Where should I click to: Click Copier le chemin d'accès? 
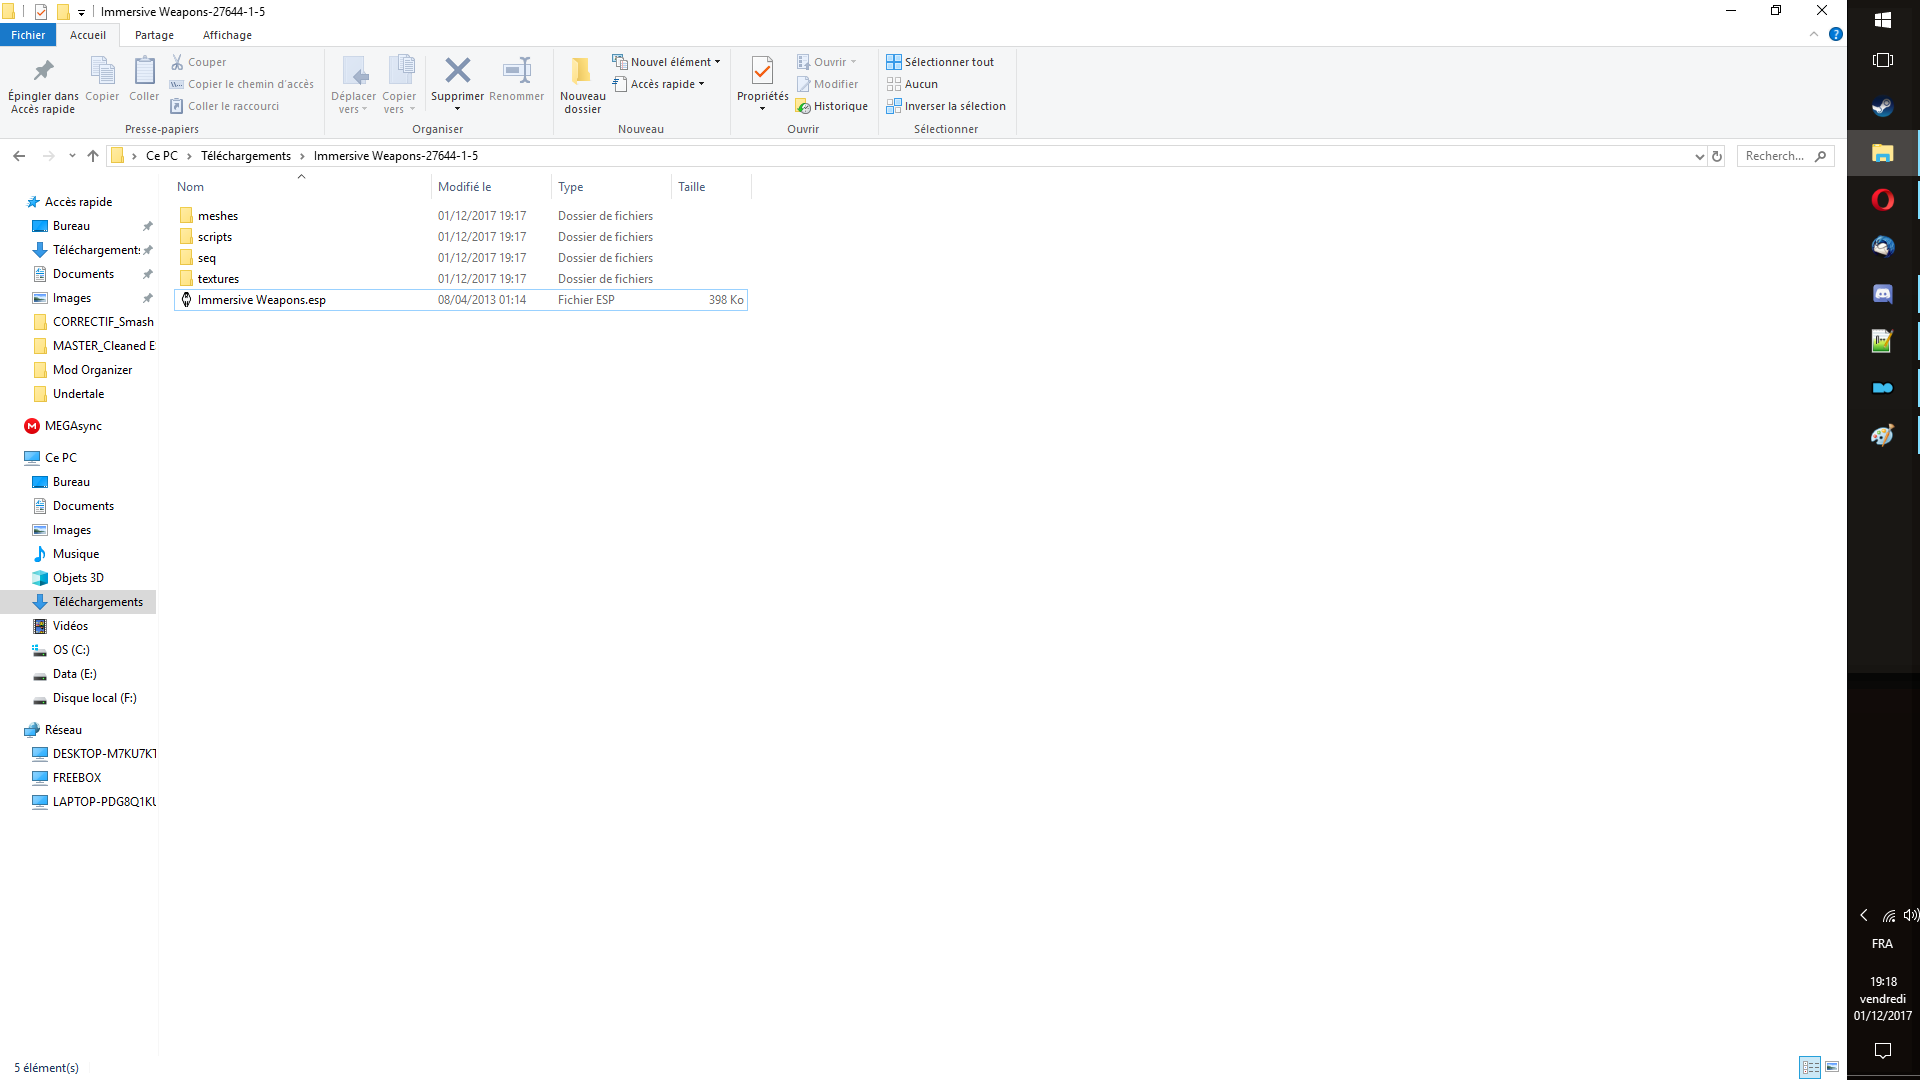click(241, 84)
